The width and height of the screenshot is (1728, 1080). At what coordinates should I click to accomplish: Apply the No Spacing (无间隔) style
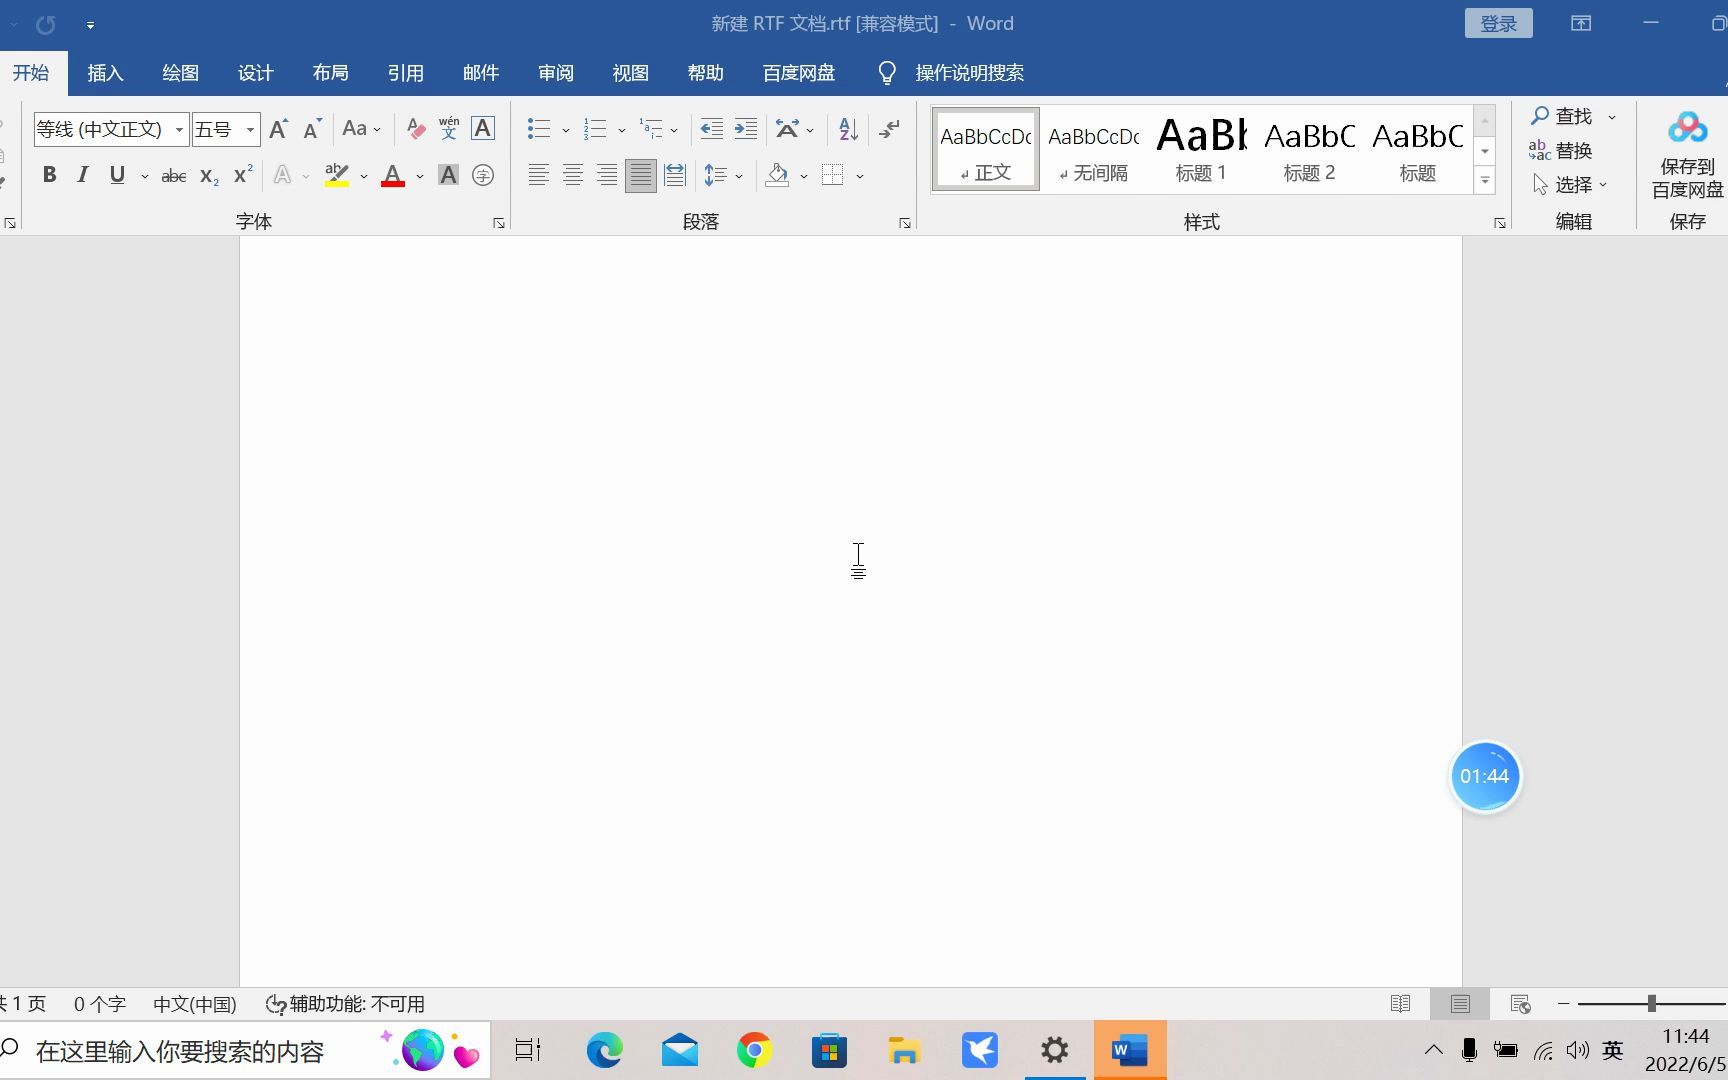coord(1093,149)
